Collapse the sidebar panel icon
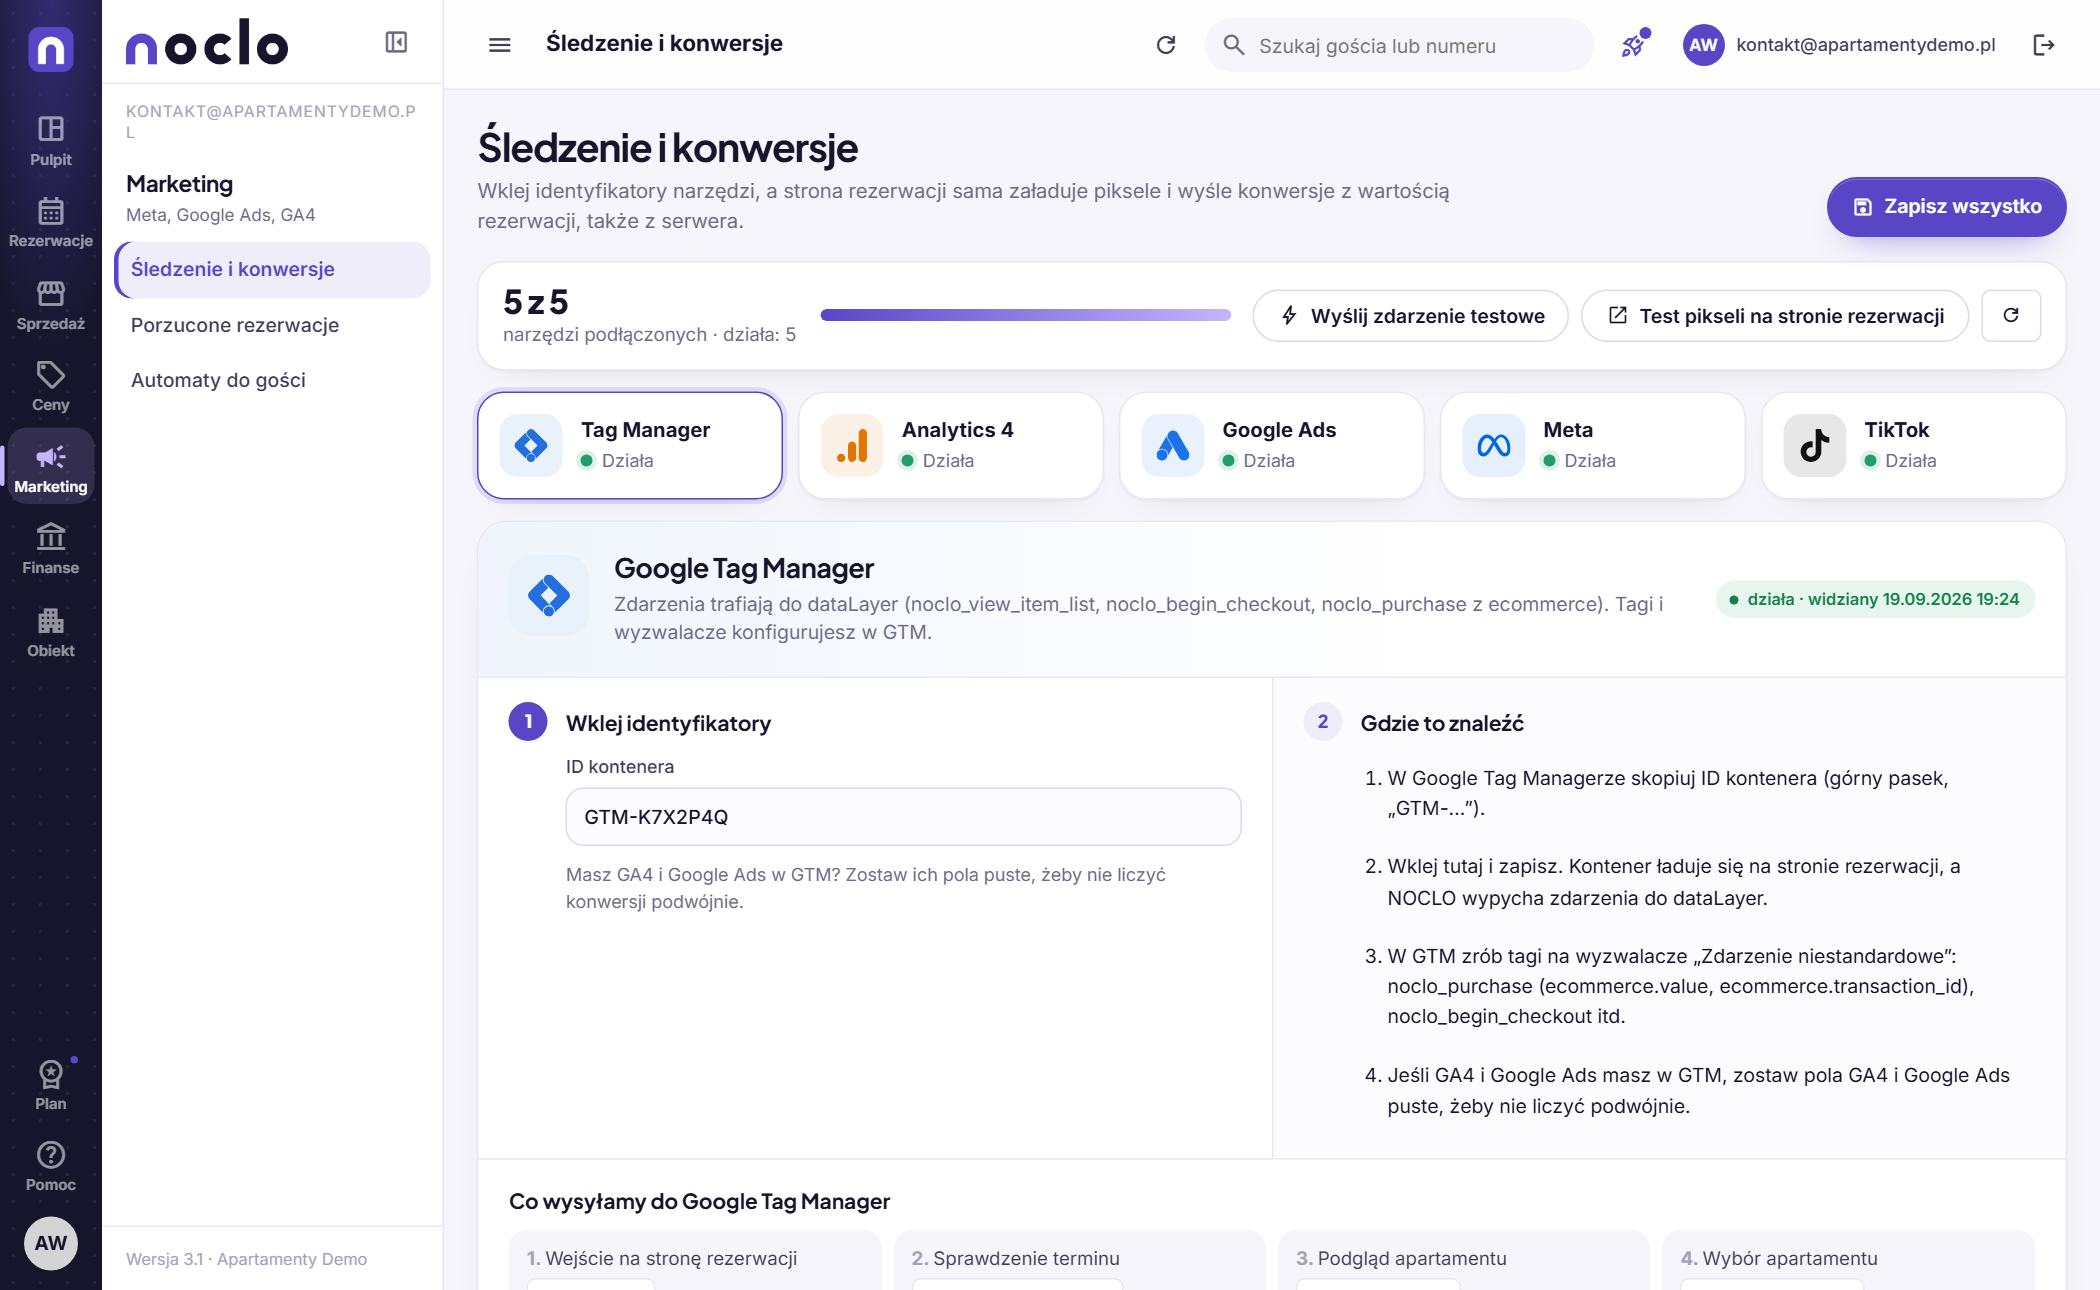This screenshot has width=2100, height=1290. click(x=396, y=42)
